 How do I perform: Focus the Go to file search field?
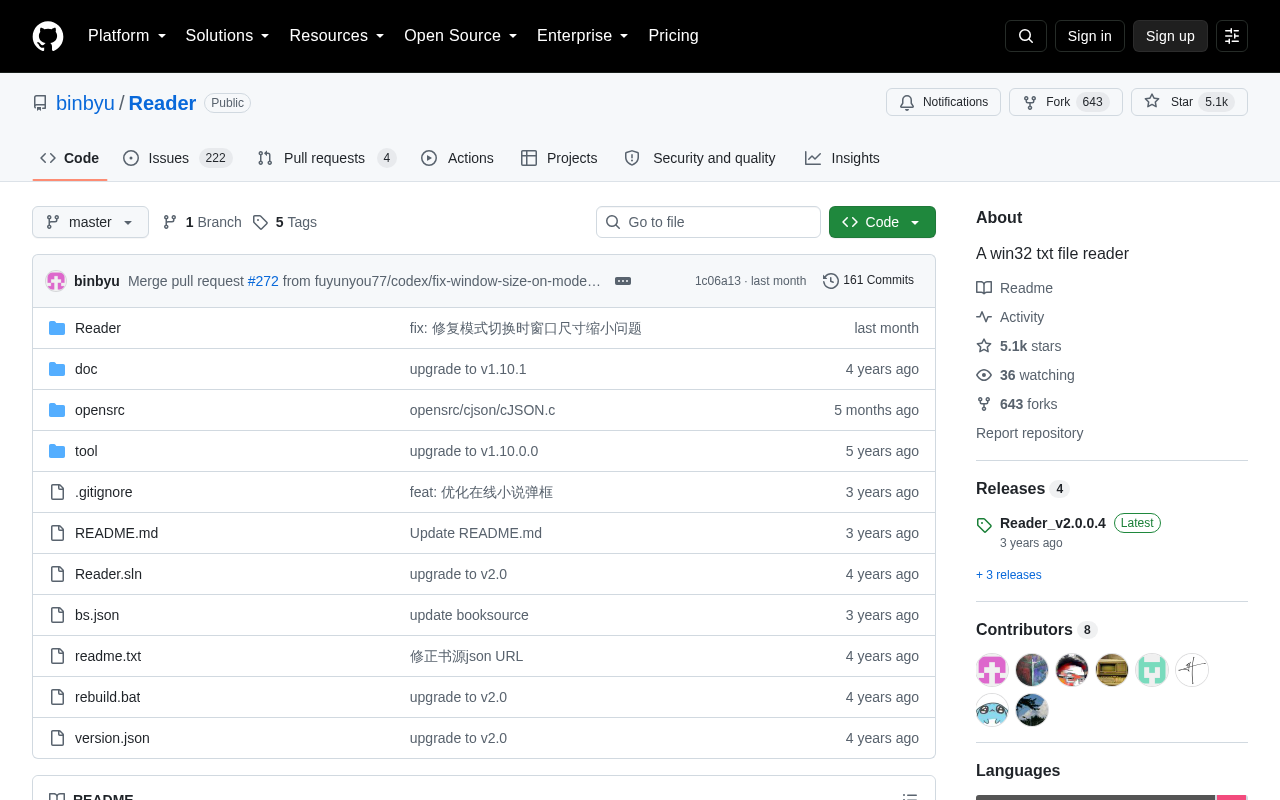tap(708, 222)
